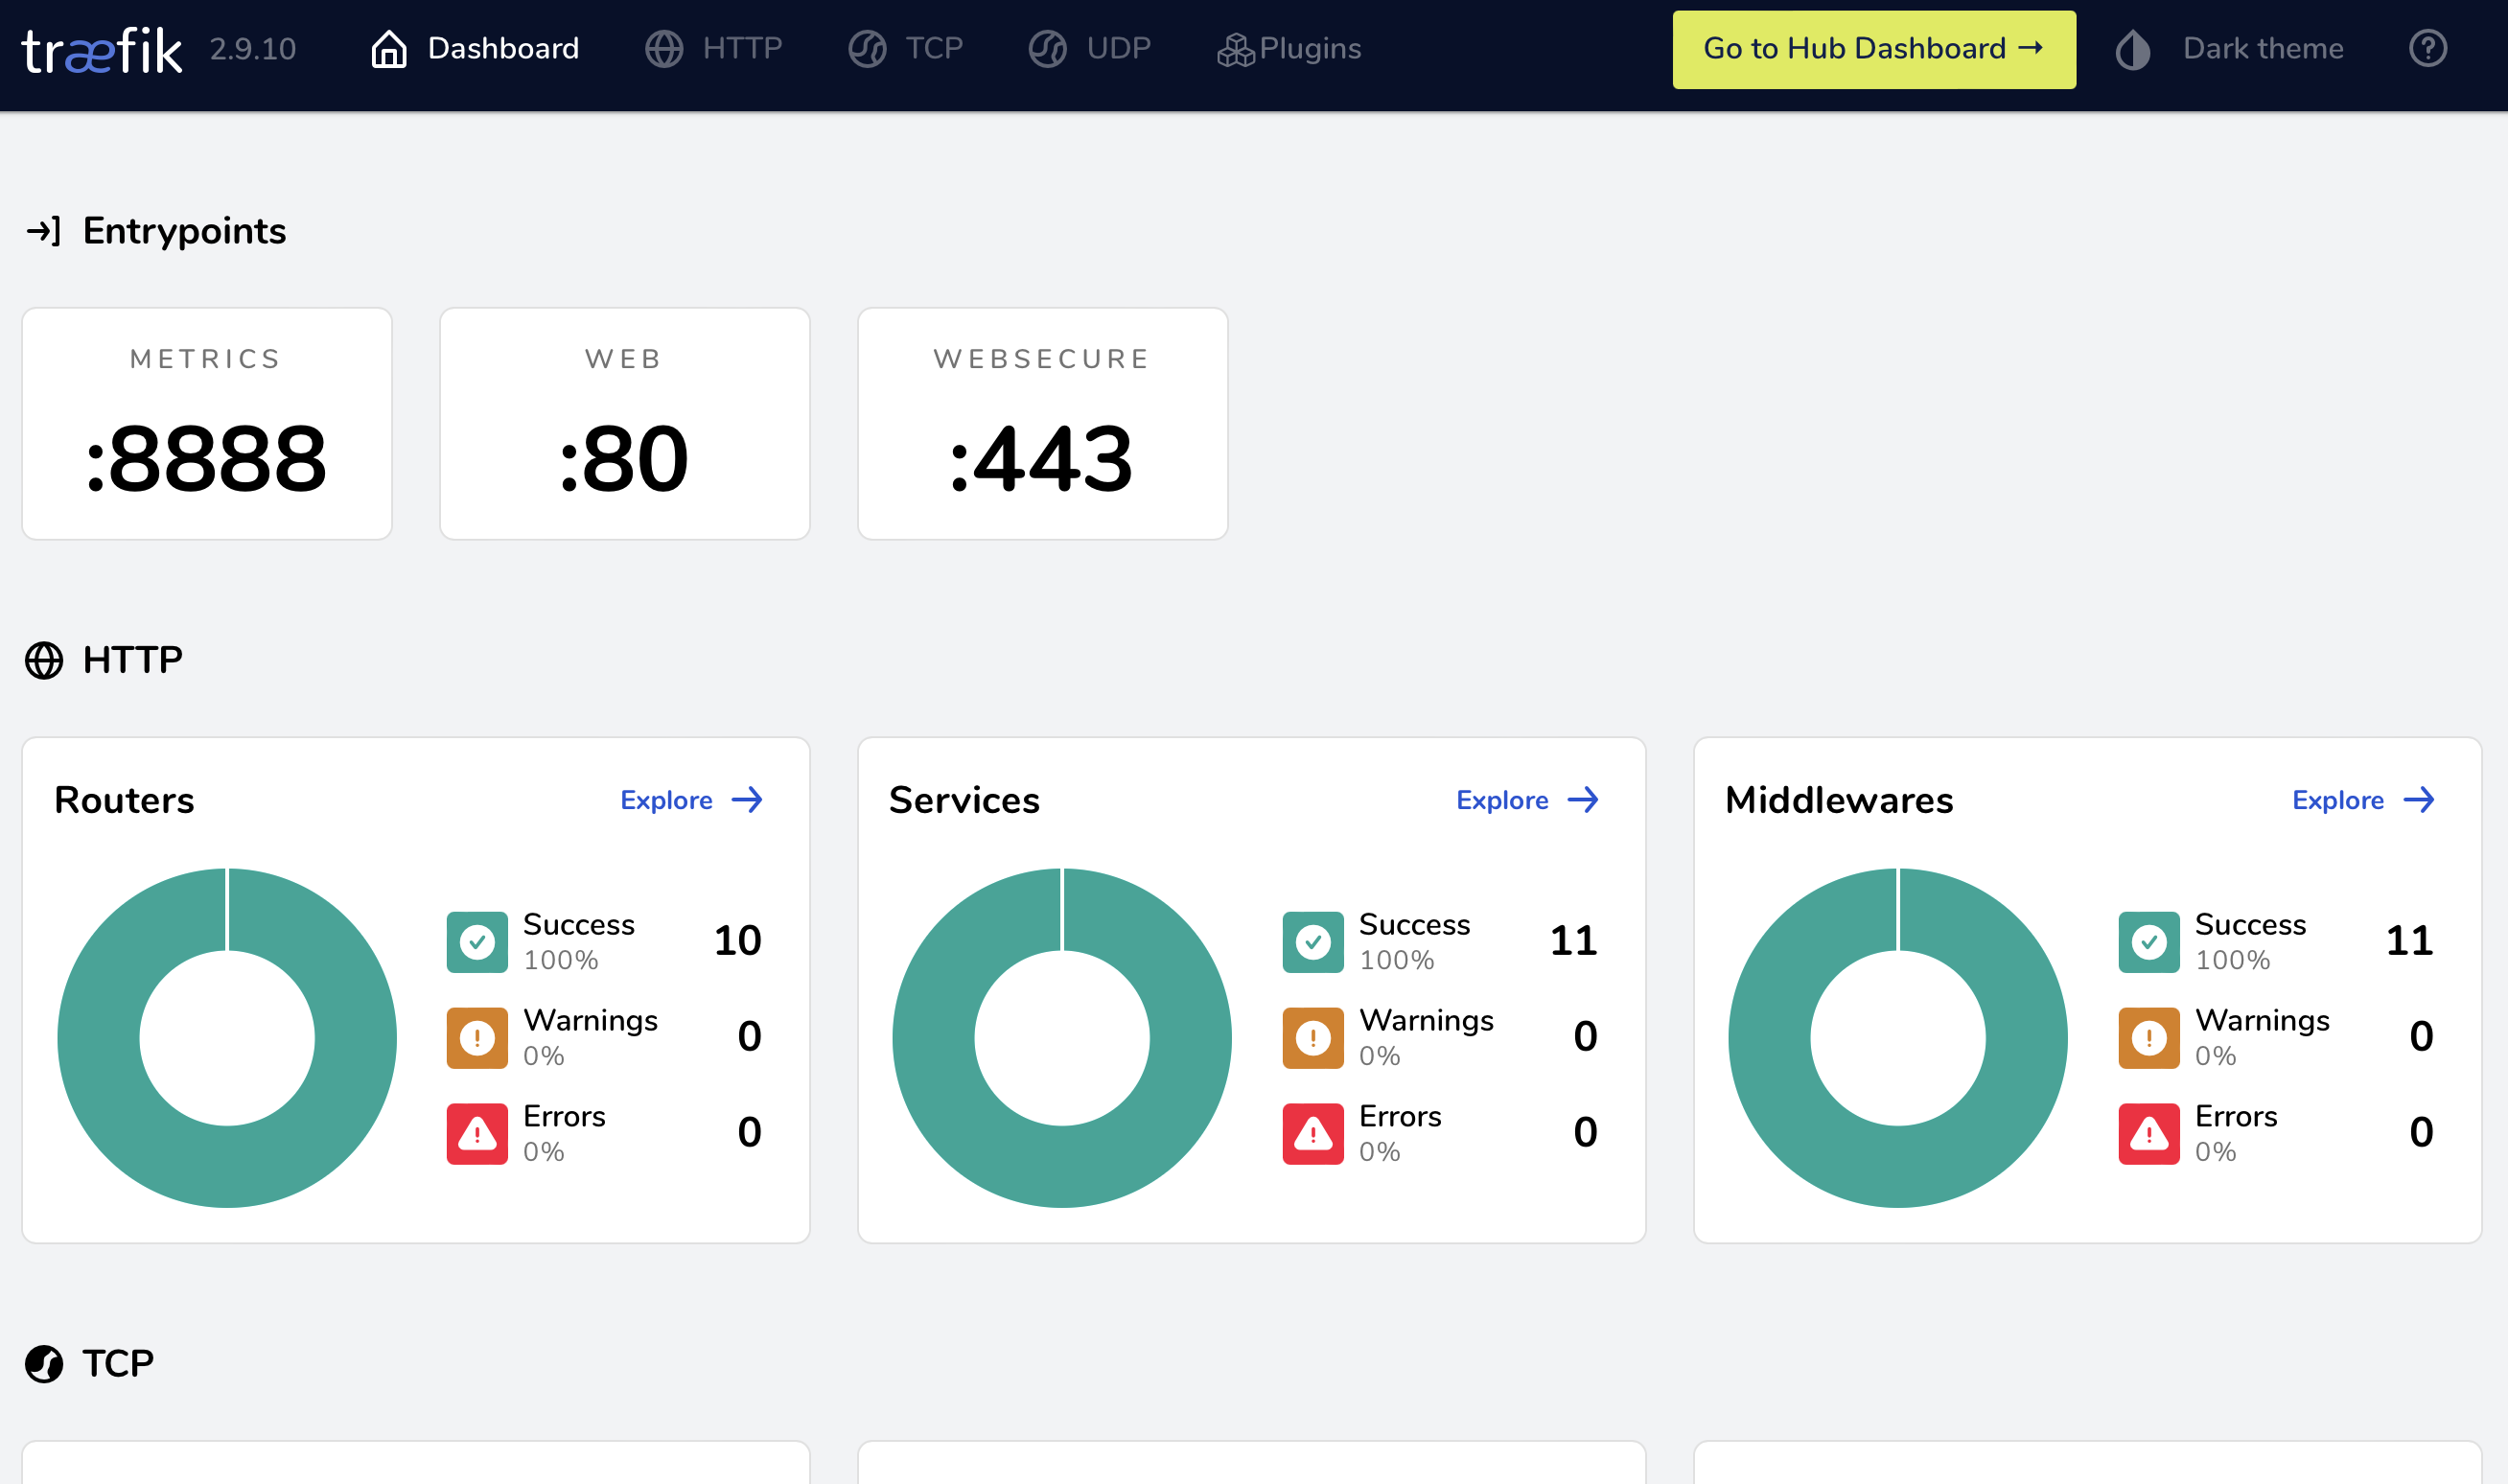Image resolution: width=2508 pixels, height=1484 pixels.
Task: Explore the Routers list
Action: point(691,800)
